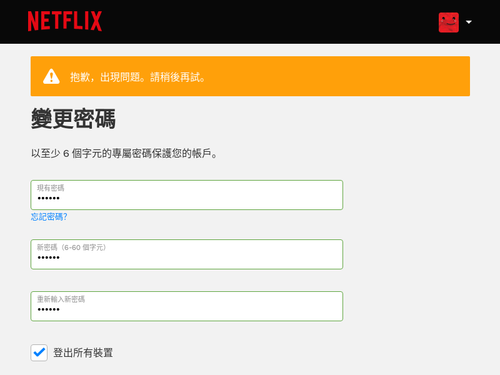
Task: Click the text 以至少 6 個字元的專屬密碼保護您的帳戶。
Action: click(124, 154)
